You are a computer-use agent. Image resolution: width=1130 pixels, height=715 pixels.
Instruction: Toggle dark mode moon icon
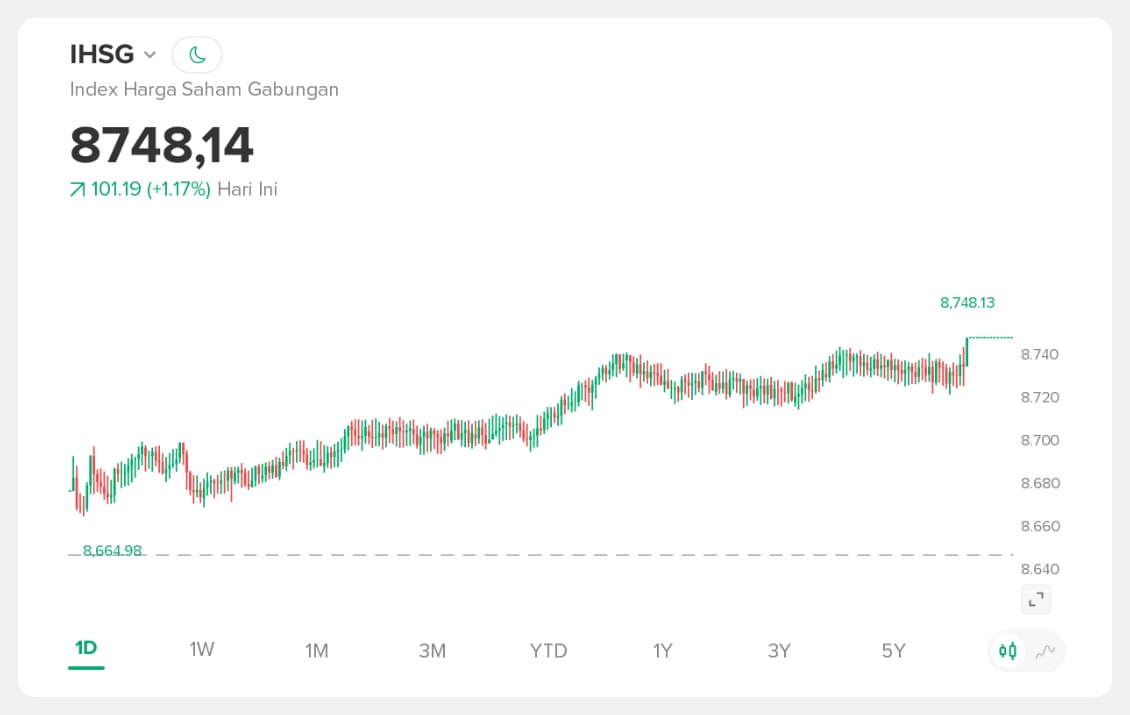click(197, 54)
